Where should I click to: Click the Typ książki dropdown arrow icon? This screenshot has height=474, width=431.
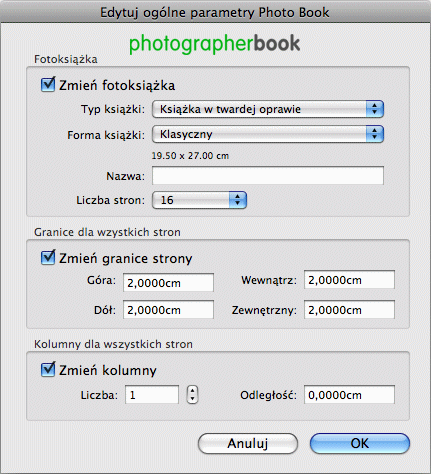click(x=375, y=109)
